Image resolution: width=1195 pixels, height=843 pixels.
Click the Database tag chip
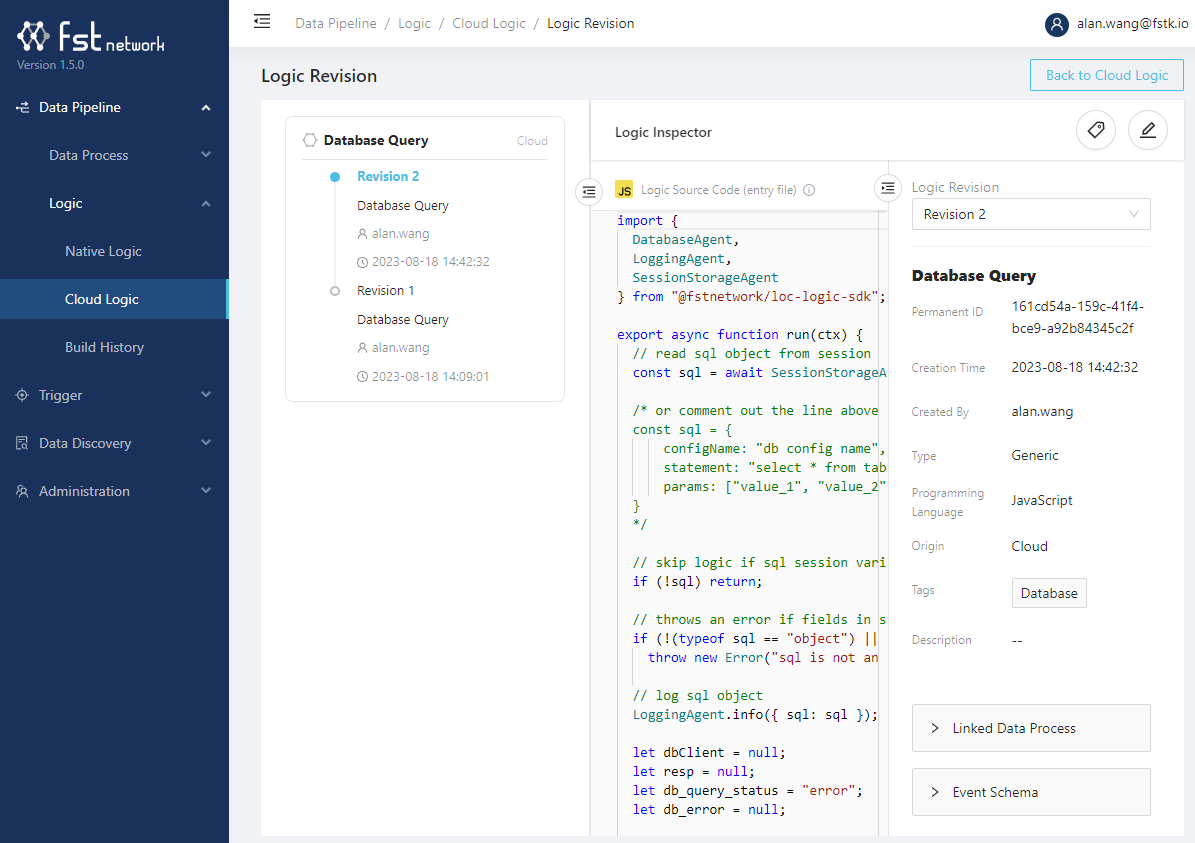point(1048,593)
